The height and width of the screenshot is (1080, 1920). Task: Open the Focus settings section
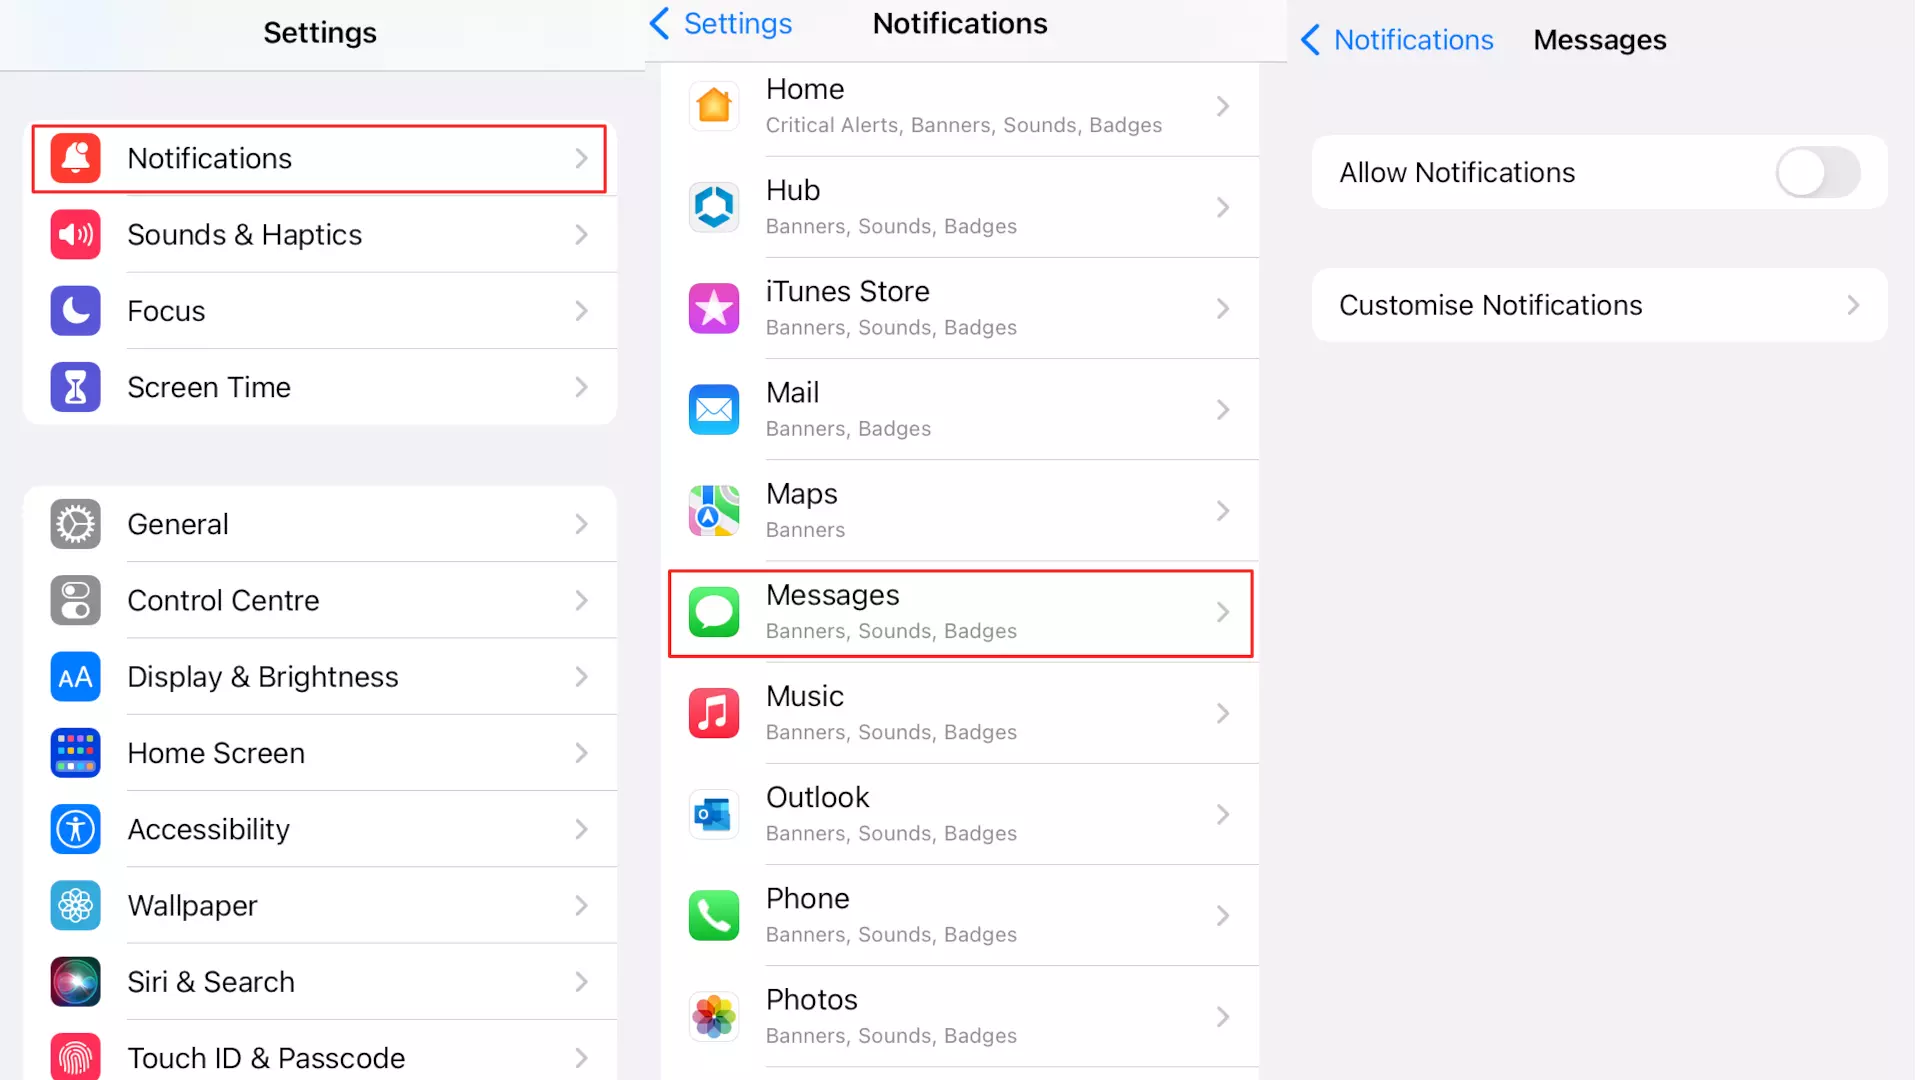coord(320,310)
